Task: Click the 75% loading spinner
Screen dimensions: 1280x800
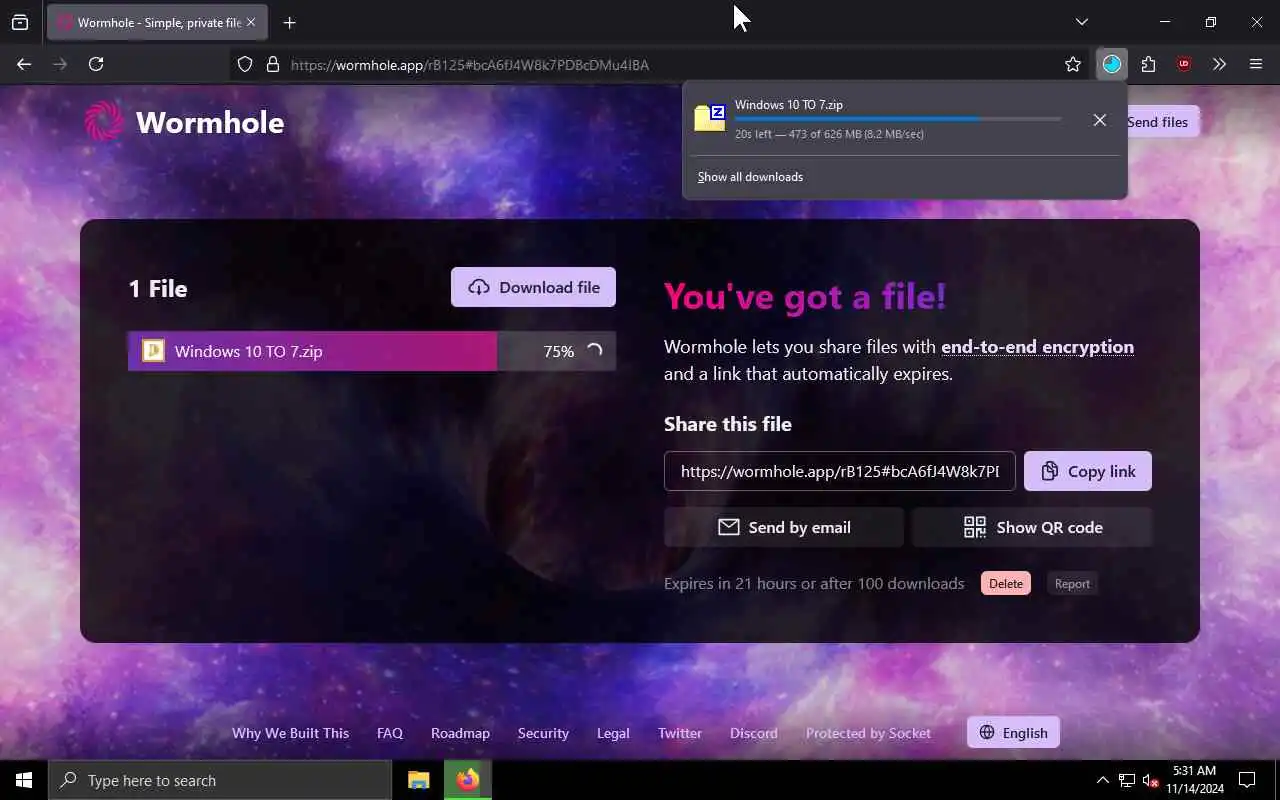Action: coord(594,351)
